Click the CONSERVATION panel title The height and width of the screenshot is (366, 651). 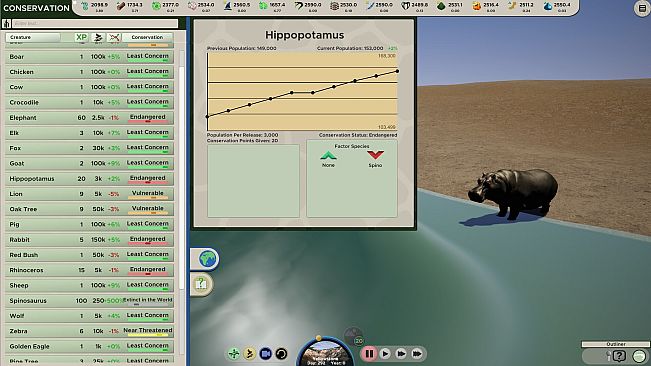click(x=36, y=8)
